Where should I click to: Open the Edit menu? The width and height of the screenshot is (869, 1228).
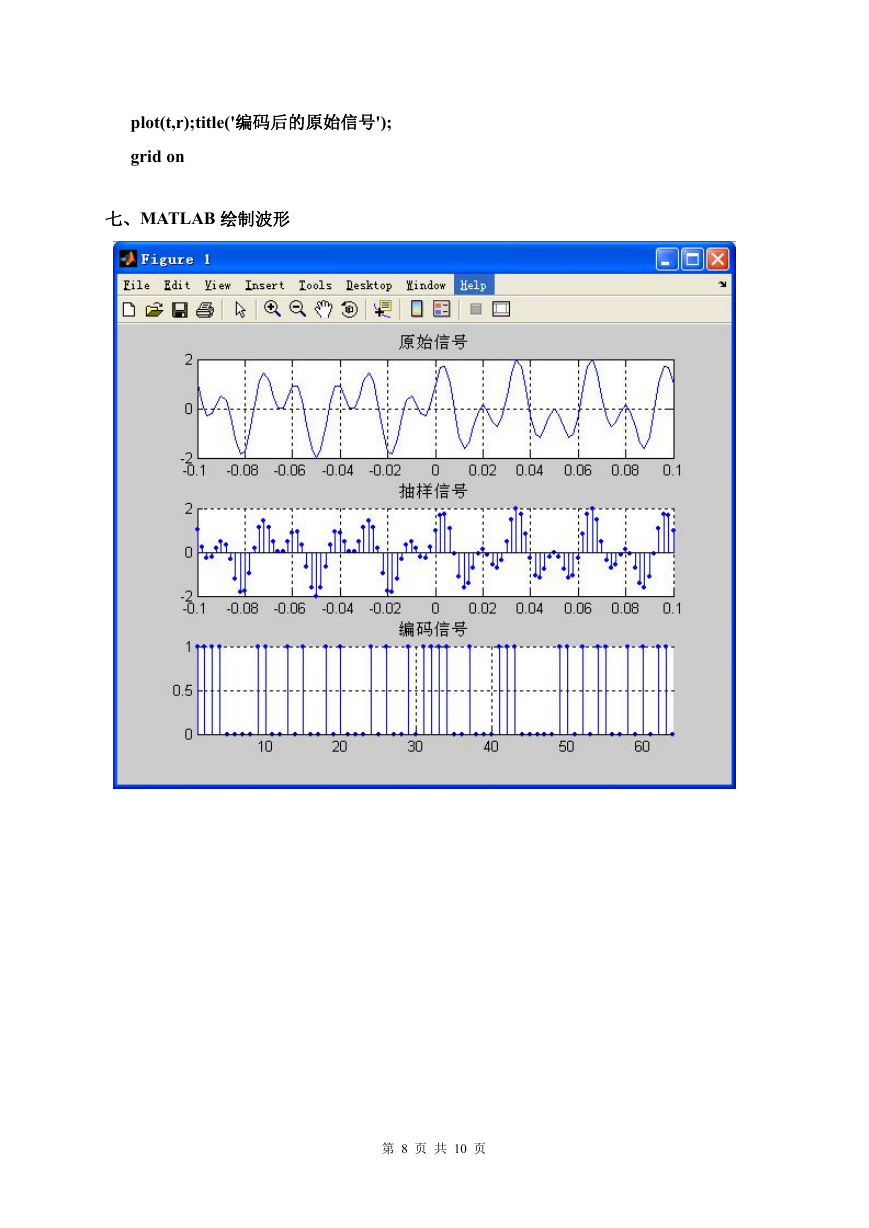[x=177, y=285]
